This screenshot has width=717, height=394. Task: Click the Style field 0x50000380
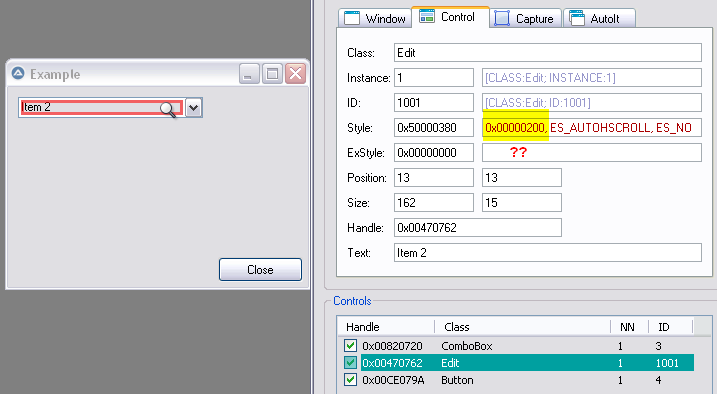(x=433, y=128)
